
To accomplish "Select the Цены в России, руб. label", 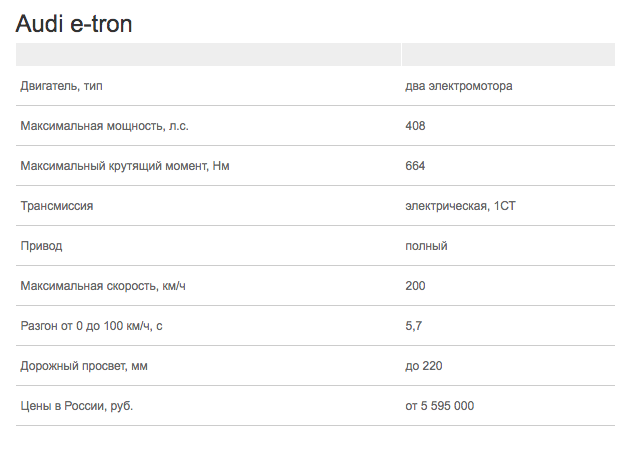I will click(x=77, y=406).
